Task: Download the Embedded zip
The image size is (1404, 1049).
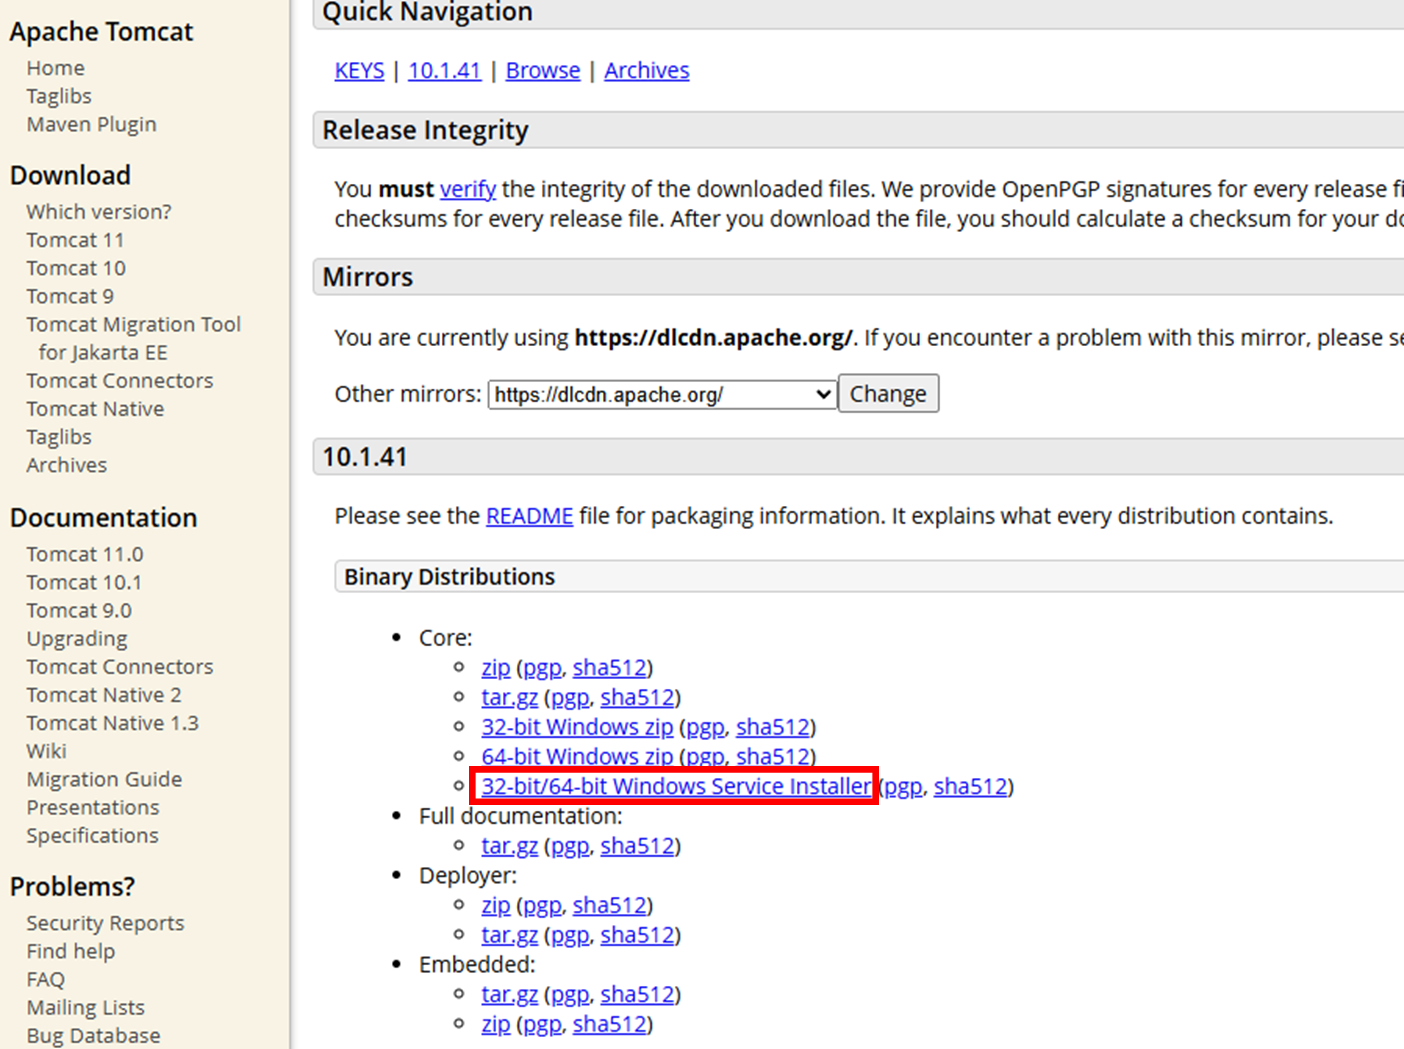Action: [496, 1025]
